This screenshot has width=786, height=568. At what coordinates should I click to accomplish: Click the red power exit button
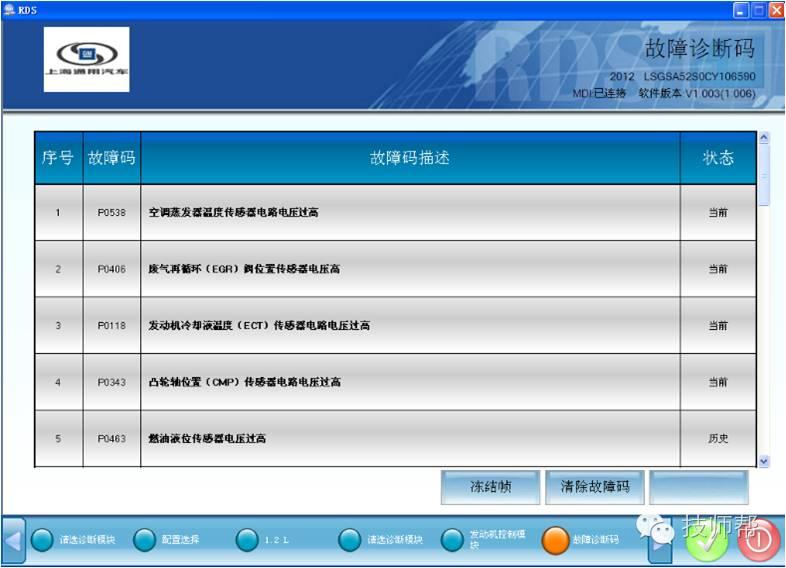coord(758,540)
